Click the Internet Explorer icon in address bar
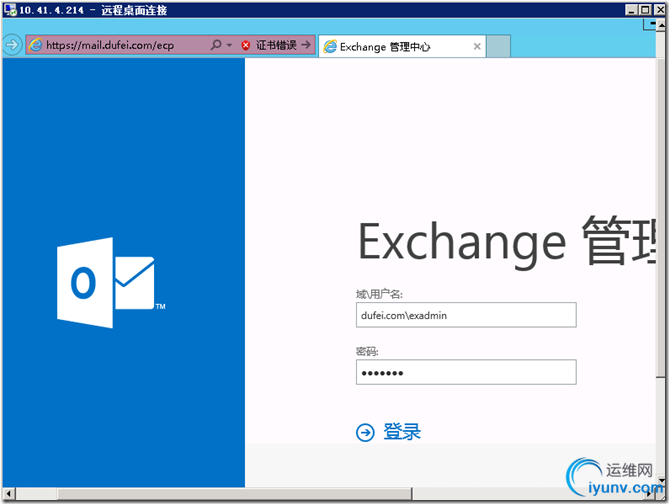This screenshot has height=504, width=669. click(x=36, y=45)
